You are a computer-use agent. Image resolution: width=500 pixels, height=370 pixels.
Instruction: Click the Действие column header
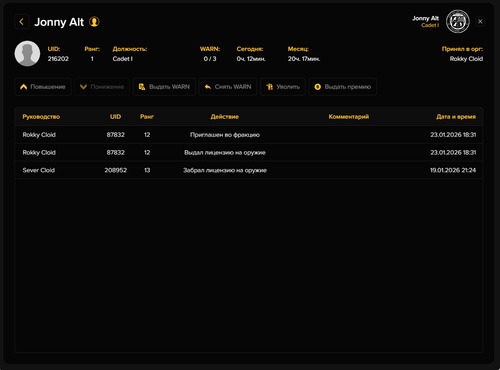225,117
